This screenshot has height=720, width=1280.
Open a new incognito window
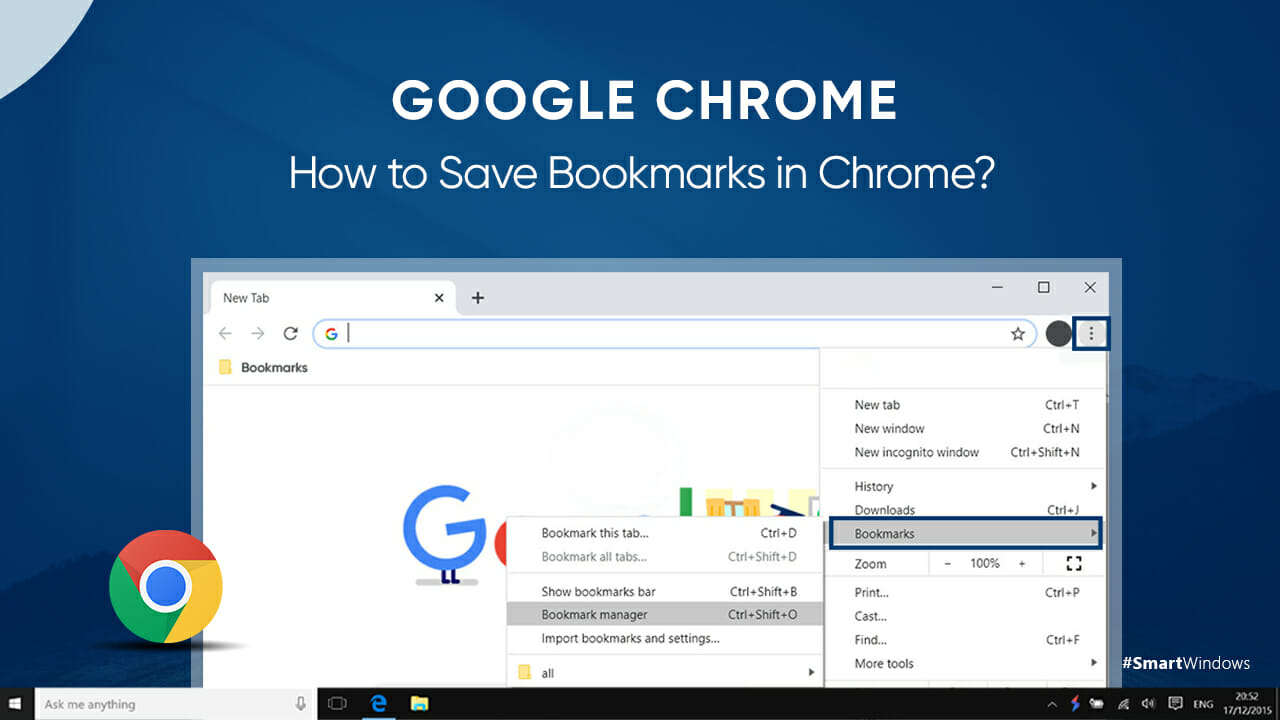coord(917,452)
